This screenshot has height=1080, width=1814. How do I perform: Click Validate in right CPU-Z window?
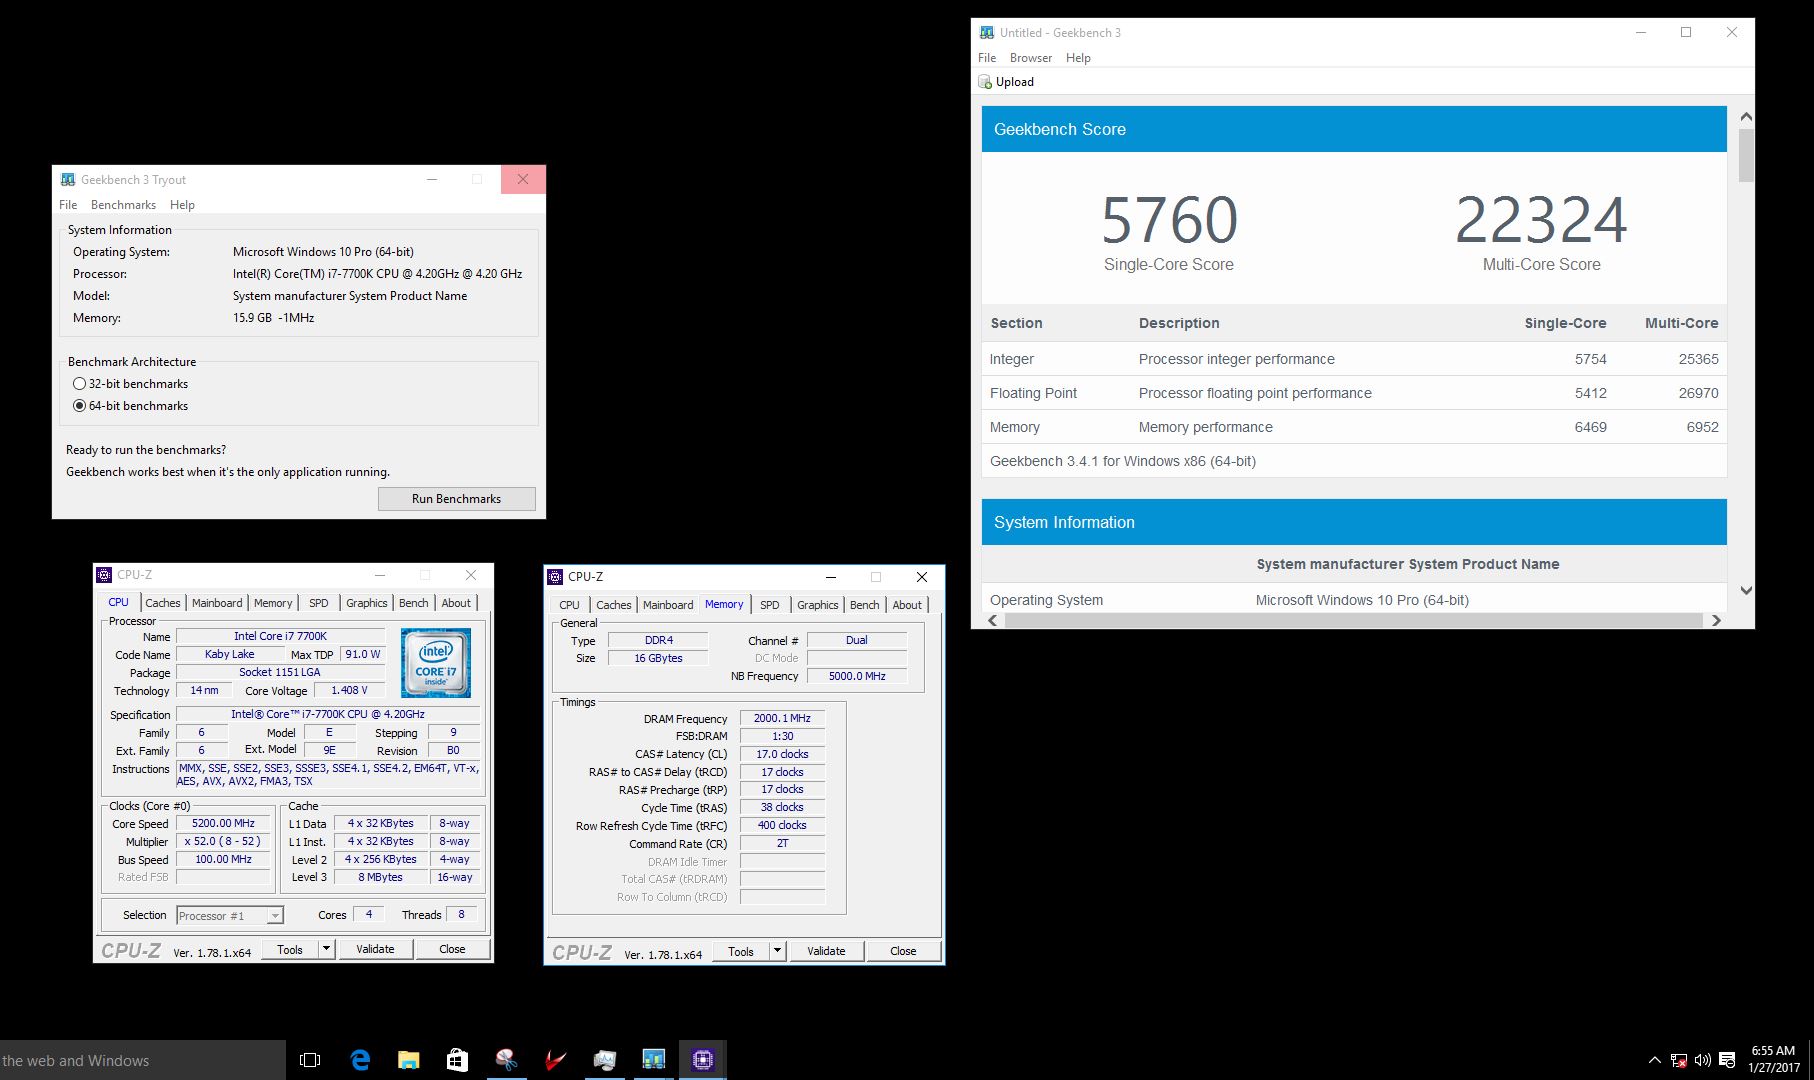click(826, 951)
